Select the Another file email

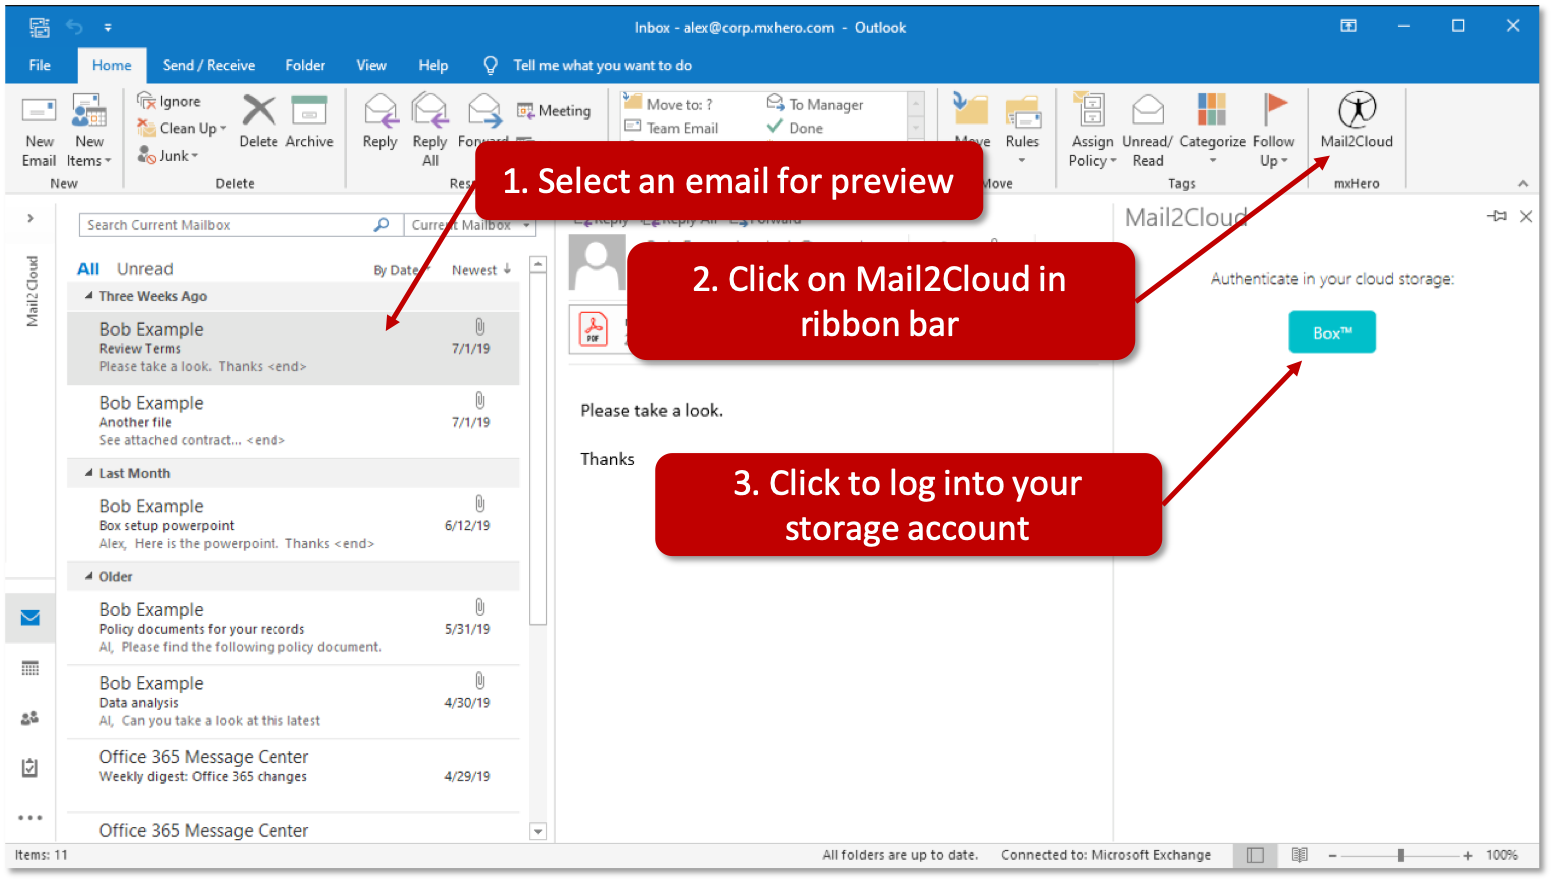pos(293,421)
